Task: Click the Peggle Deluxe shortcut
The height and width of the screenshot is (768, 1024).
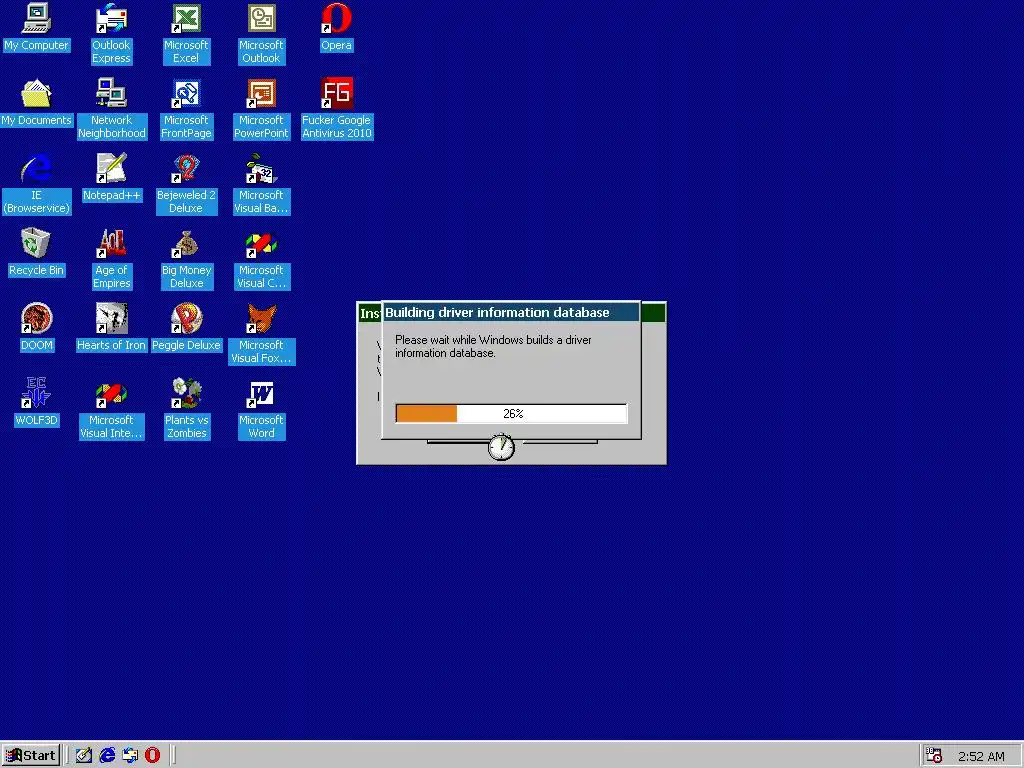Action: 186,328
